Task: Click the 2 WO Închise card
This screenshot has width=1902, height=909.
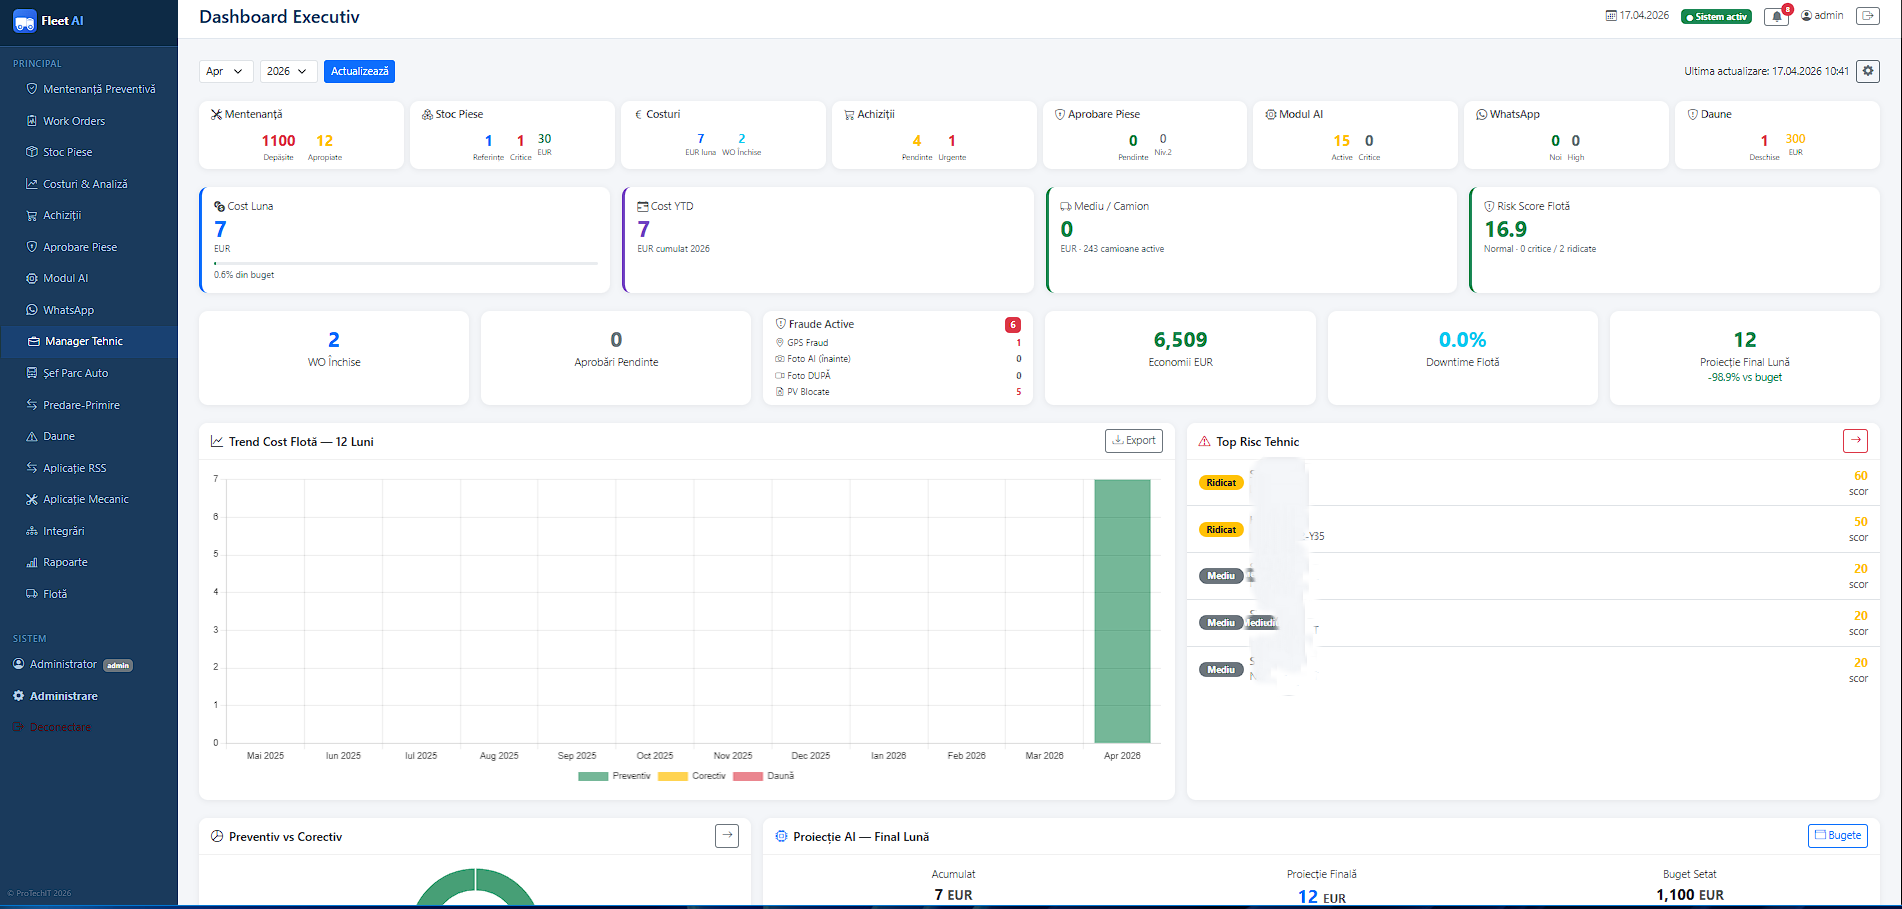Action: 334,358
